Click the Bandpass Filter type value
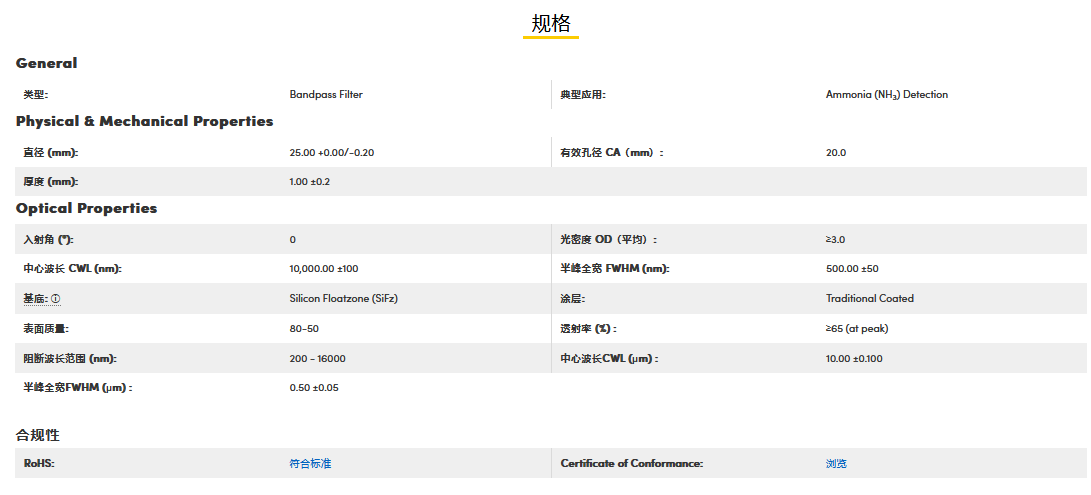The height and width of the screenshot is (495, 1091). click(x=326, y=95)
